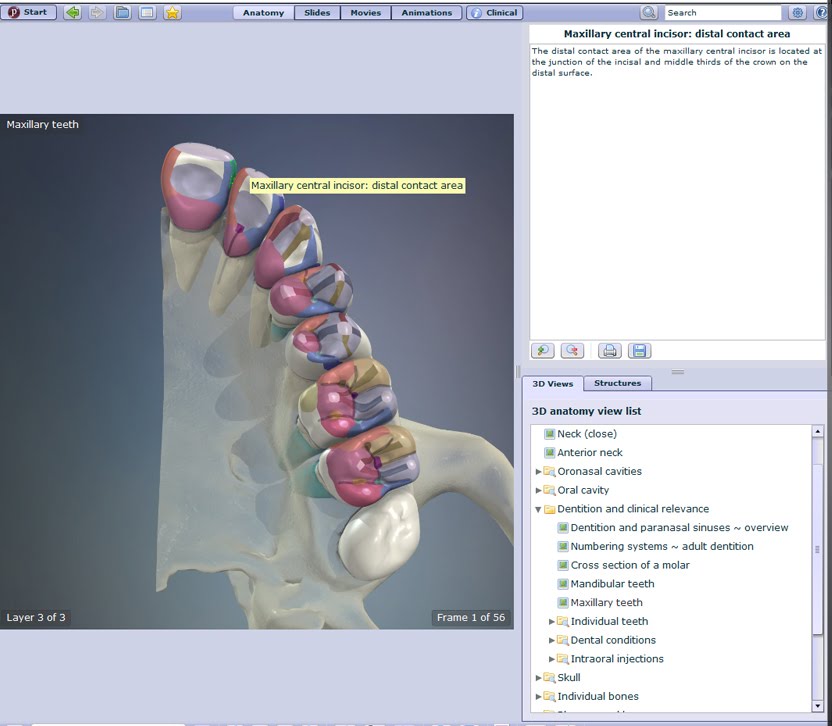
Task: Navigate back using the green arrow icon
Action: pos(70,12)
